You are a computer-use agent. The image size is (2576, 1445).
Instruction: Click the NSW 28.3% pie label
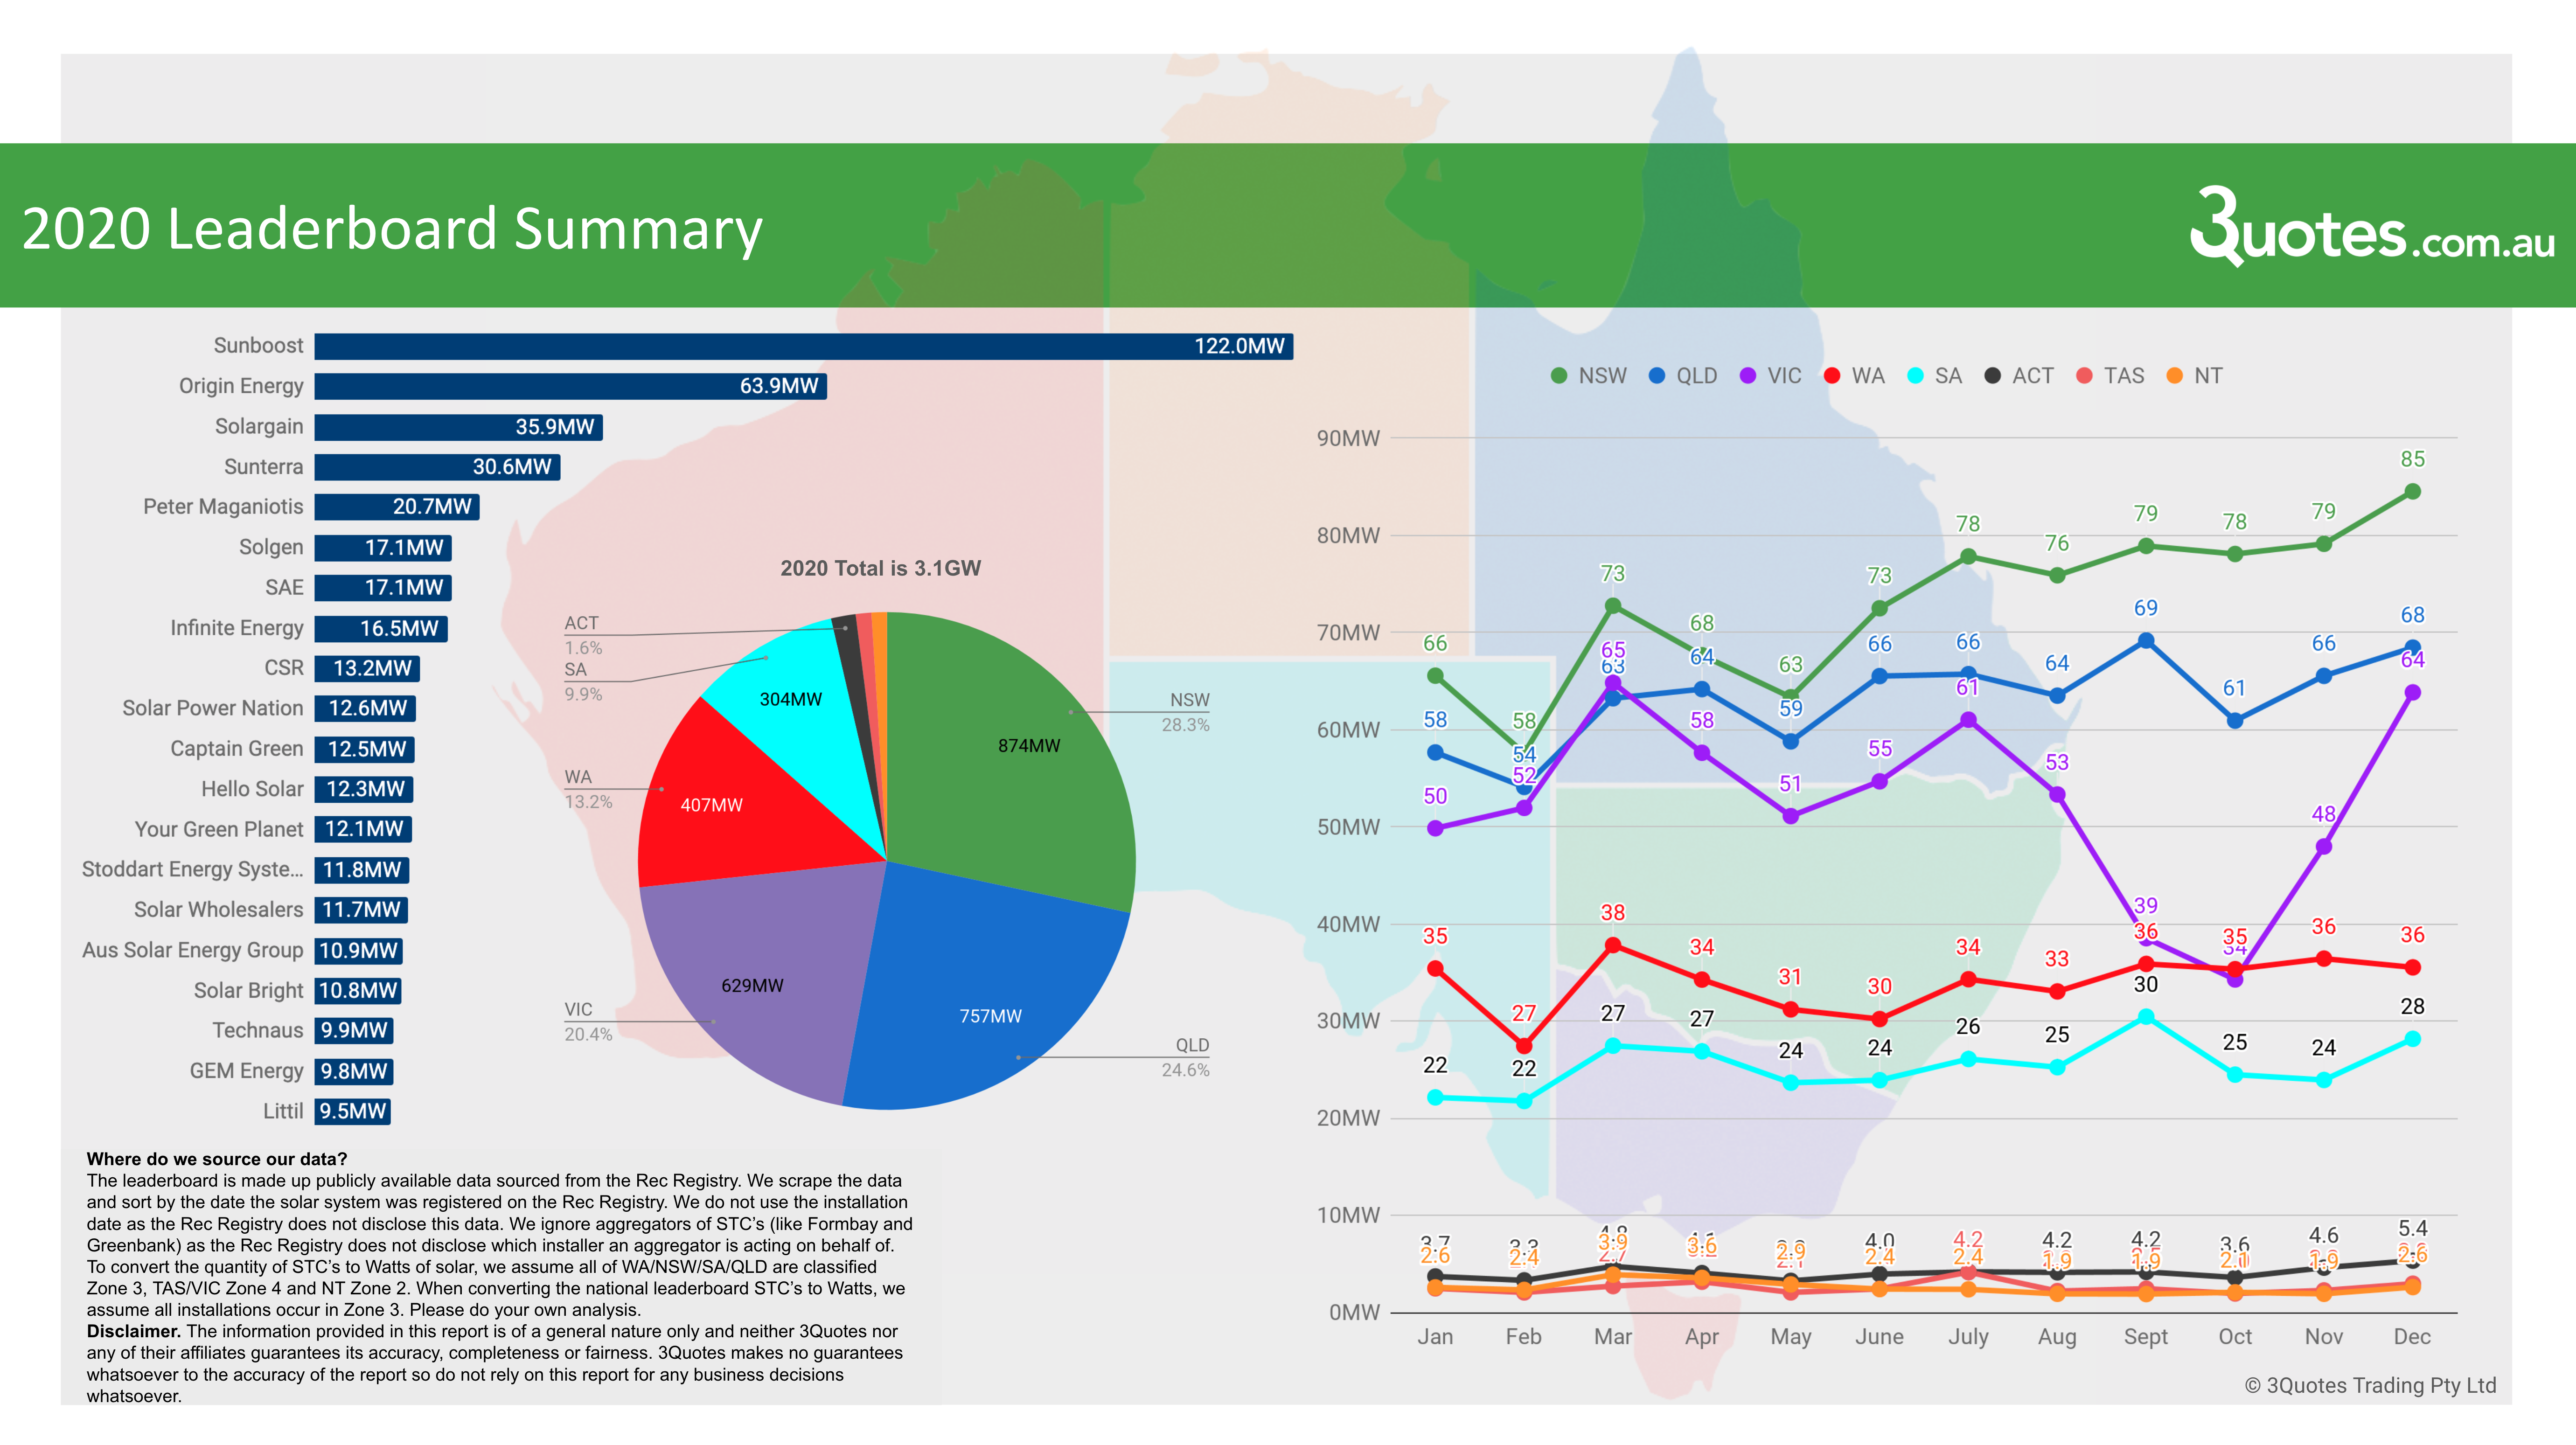(1186, 712)
